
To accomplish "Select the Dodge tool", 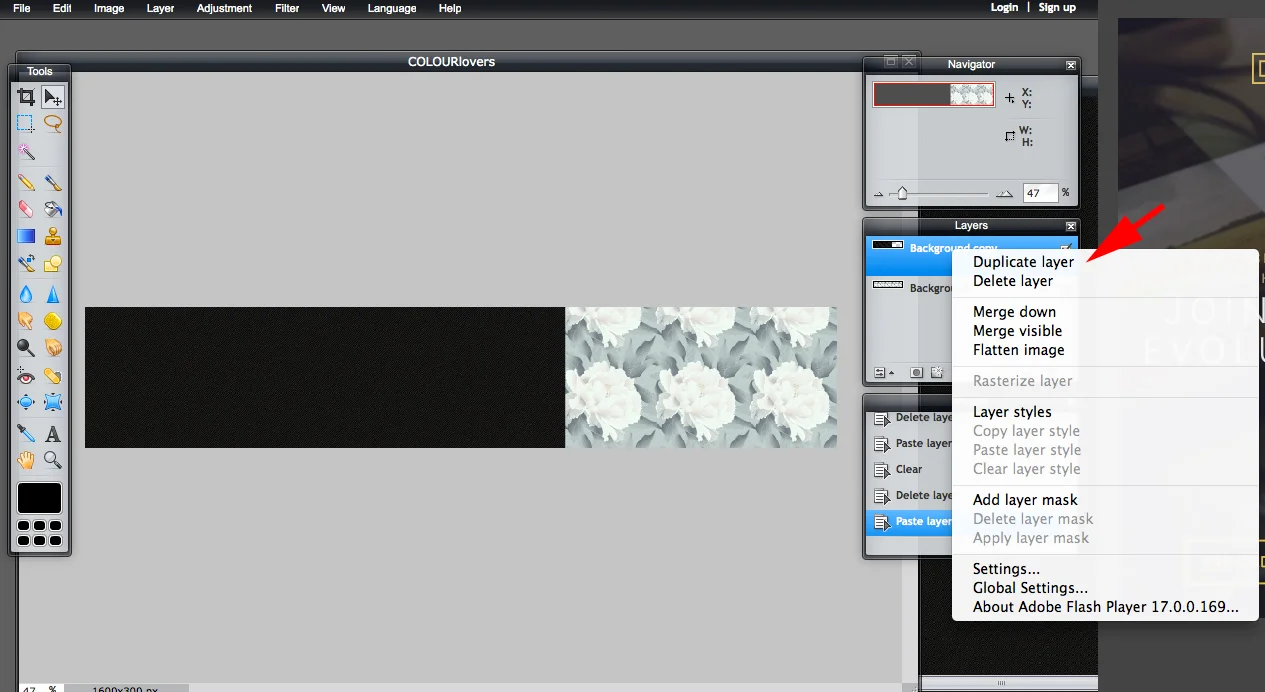I will coord(26,348).
